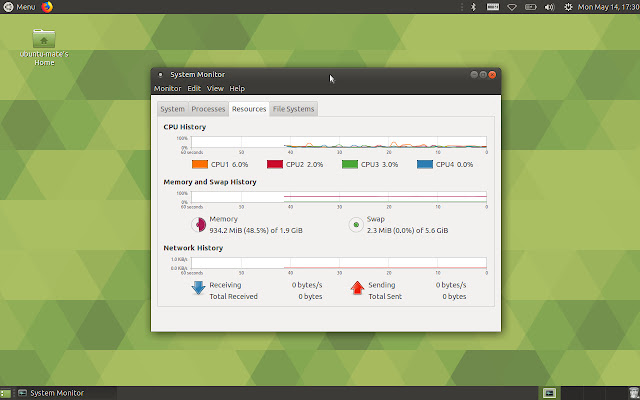Viewport: 640px width, 400px height.
Task: Click the 'Memory and Swap History' heading
Action: point(210,182)
